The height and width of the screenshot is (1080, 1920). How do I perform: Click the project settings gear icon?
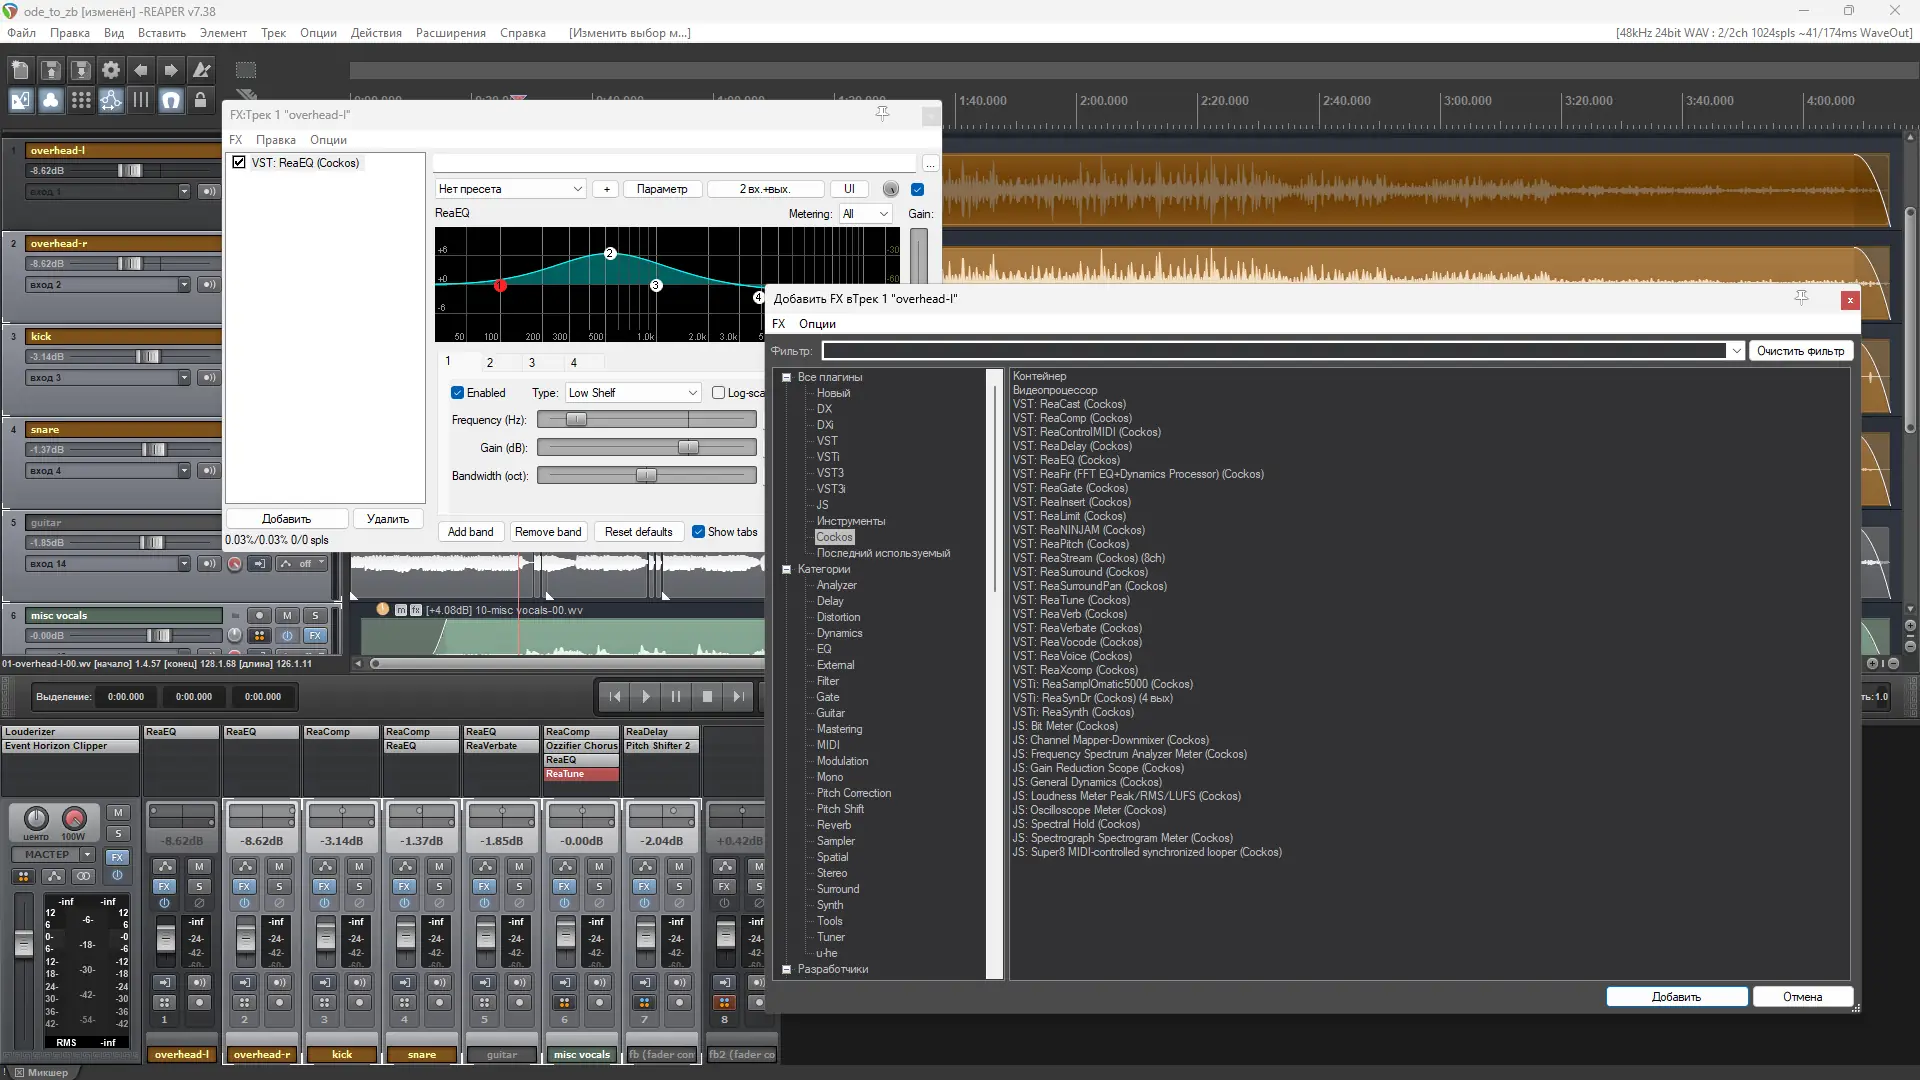coord(111,70)
